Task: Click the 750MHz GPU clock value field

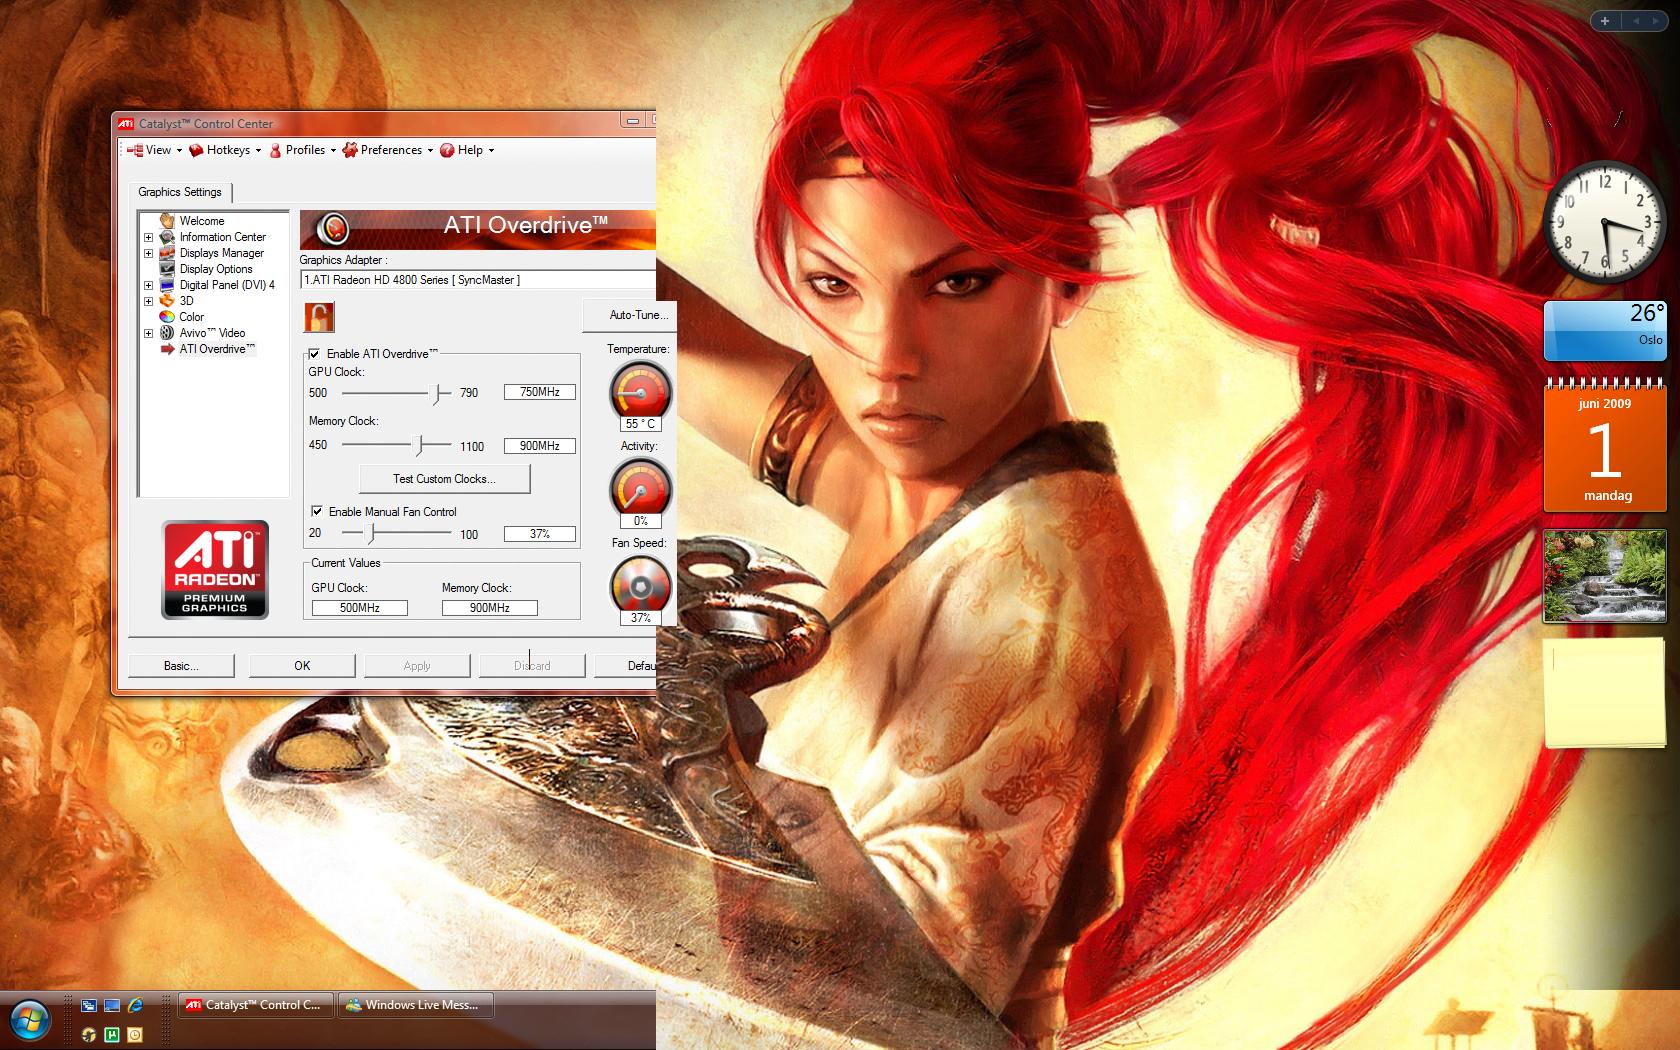Action: 540,392
